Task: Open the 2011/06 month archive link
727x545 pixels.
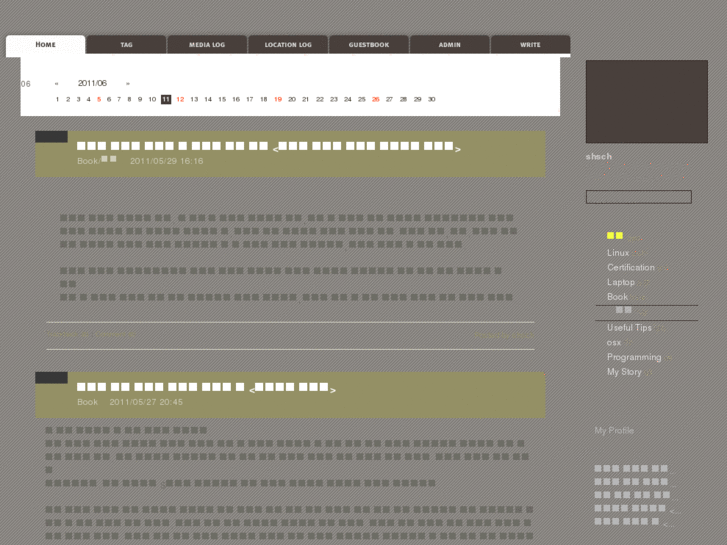Action: [x=92, y=83]
